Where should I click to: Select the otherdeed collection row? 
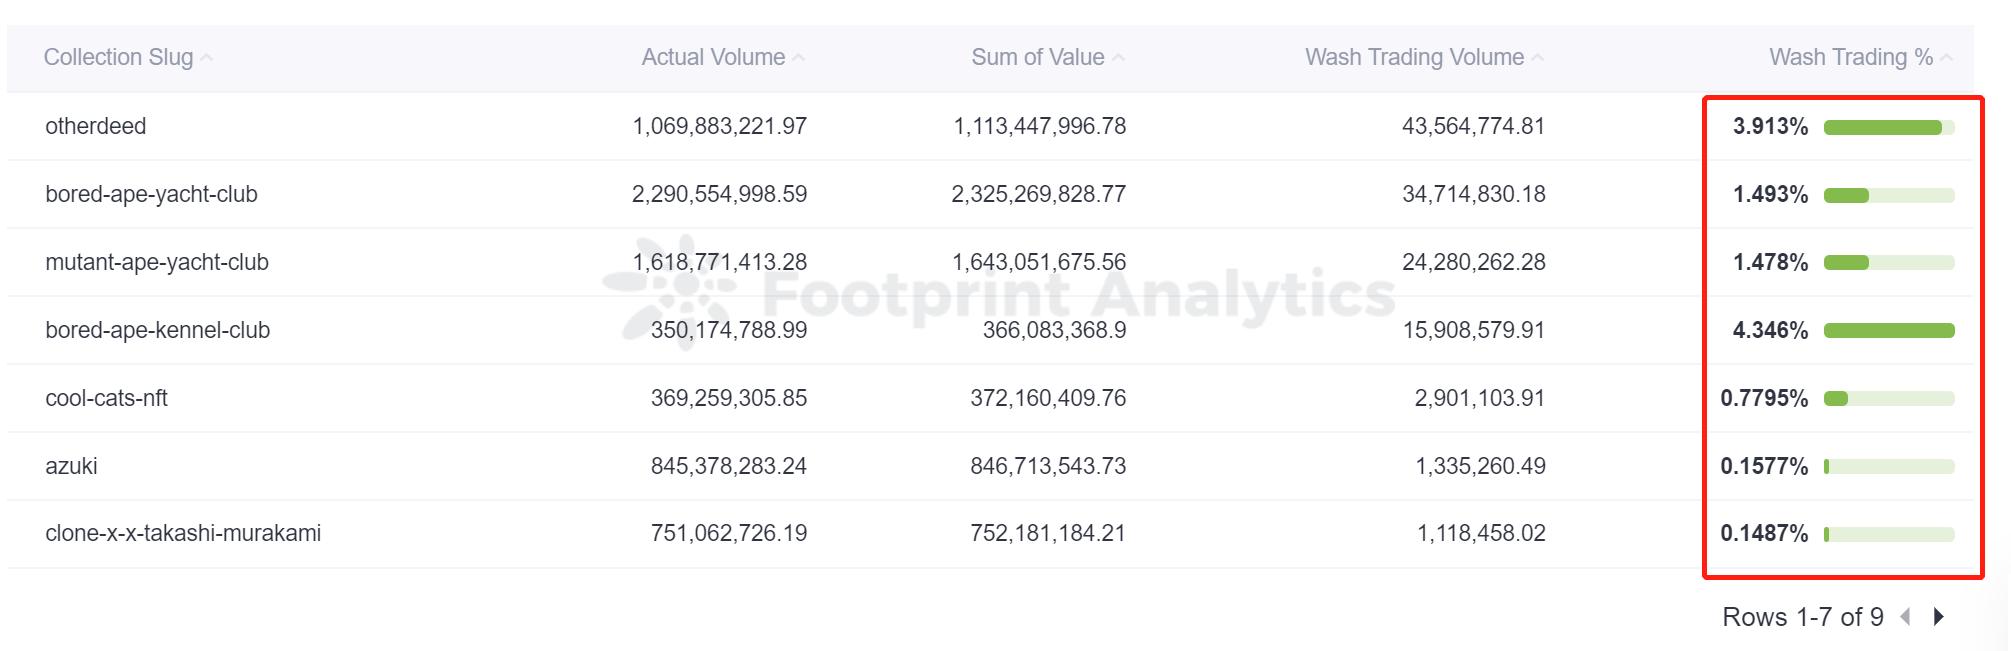pyautogui.click(x=96, y=126)
